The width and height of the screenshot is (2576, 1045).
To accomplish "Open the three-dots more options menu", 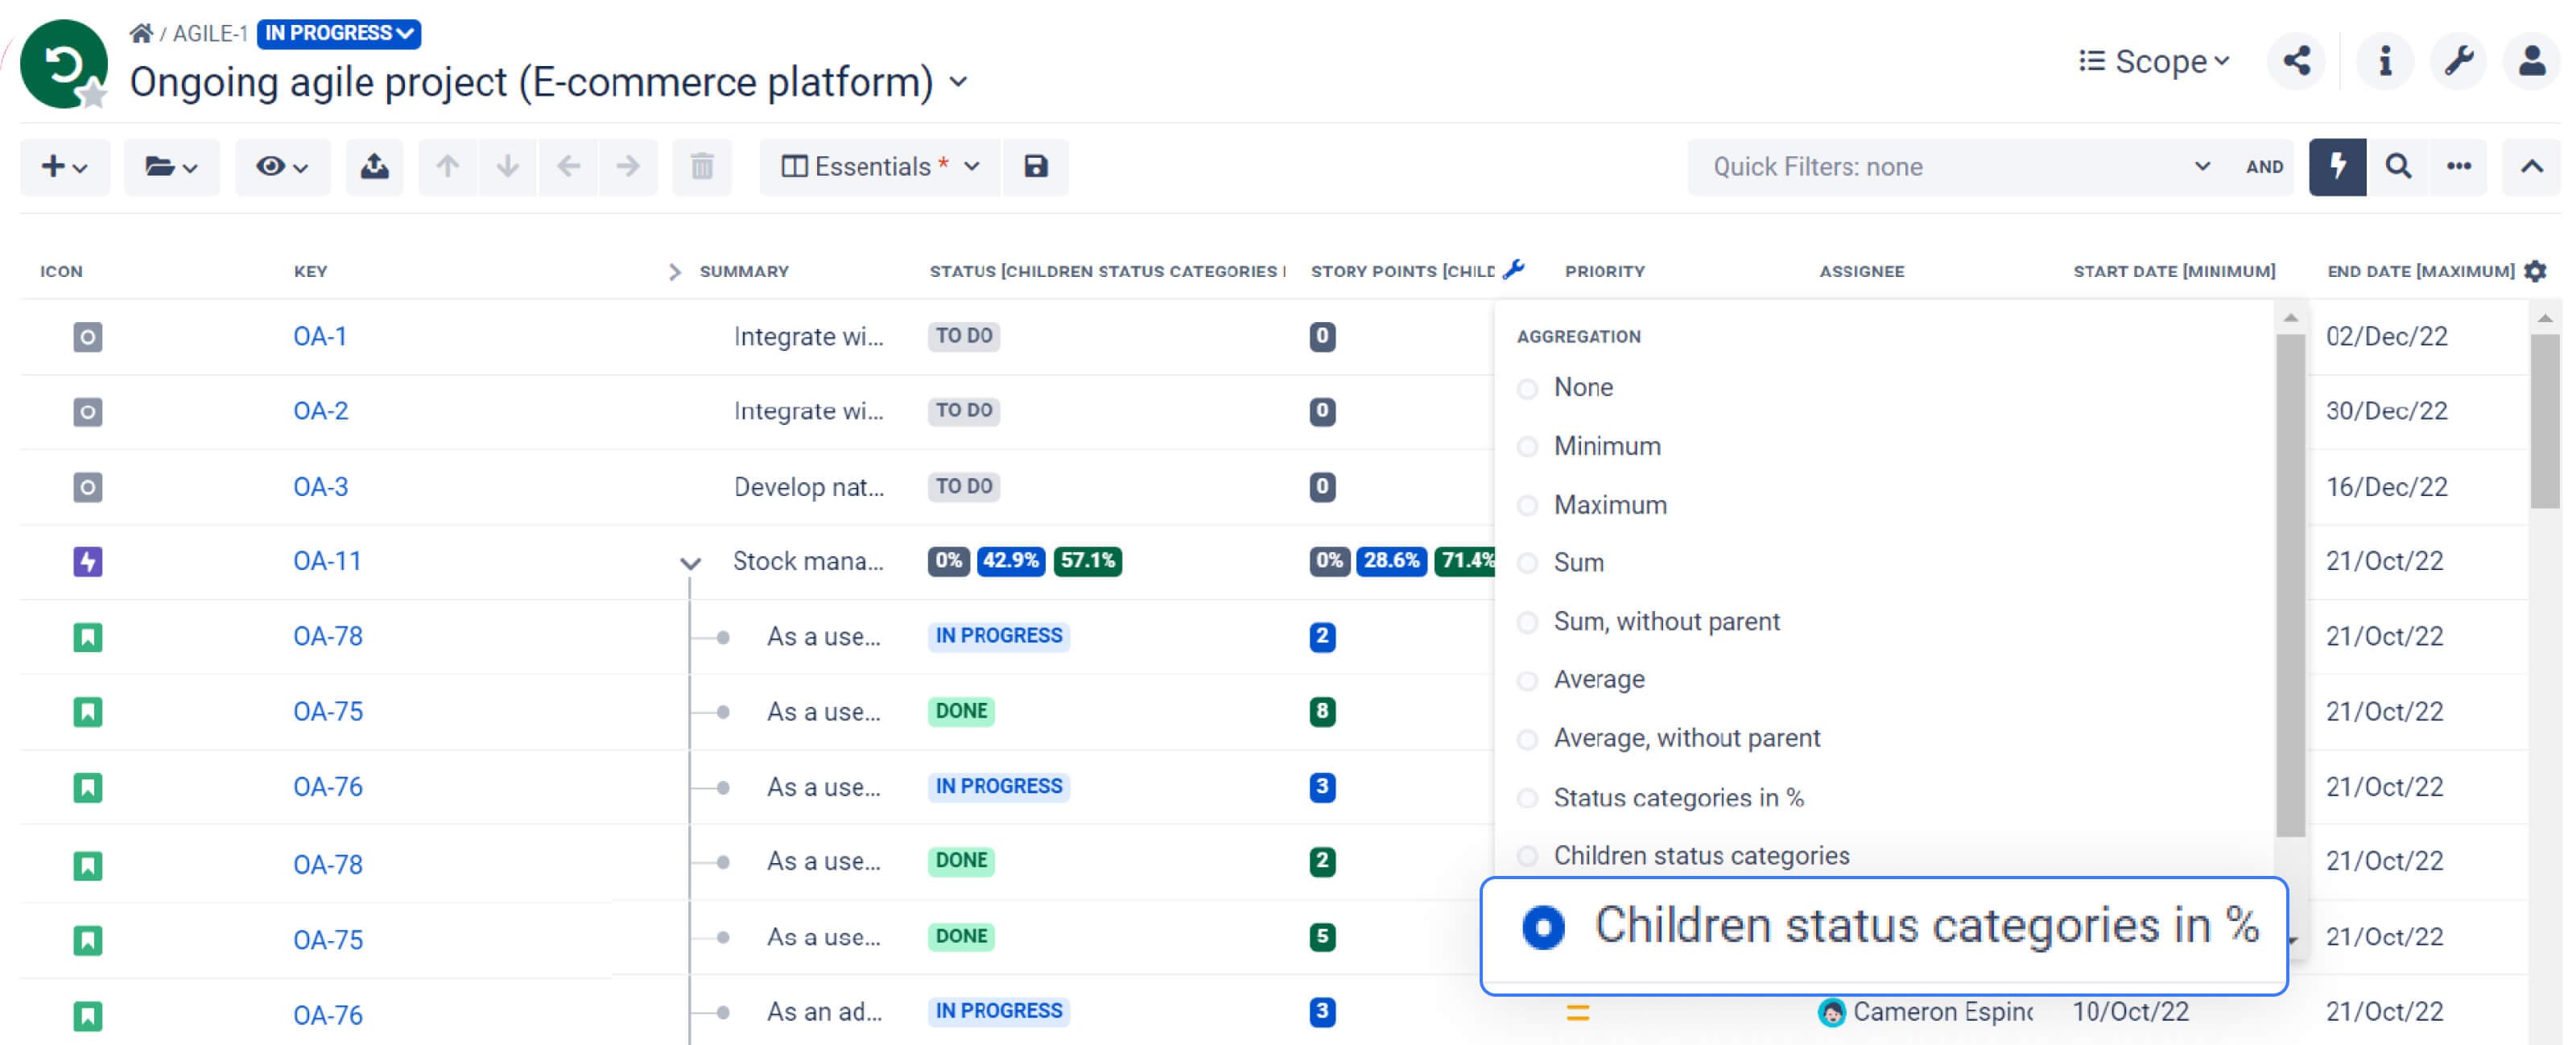I will [2458, 166].
